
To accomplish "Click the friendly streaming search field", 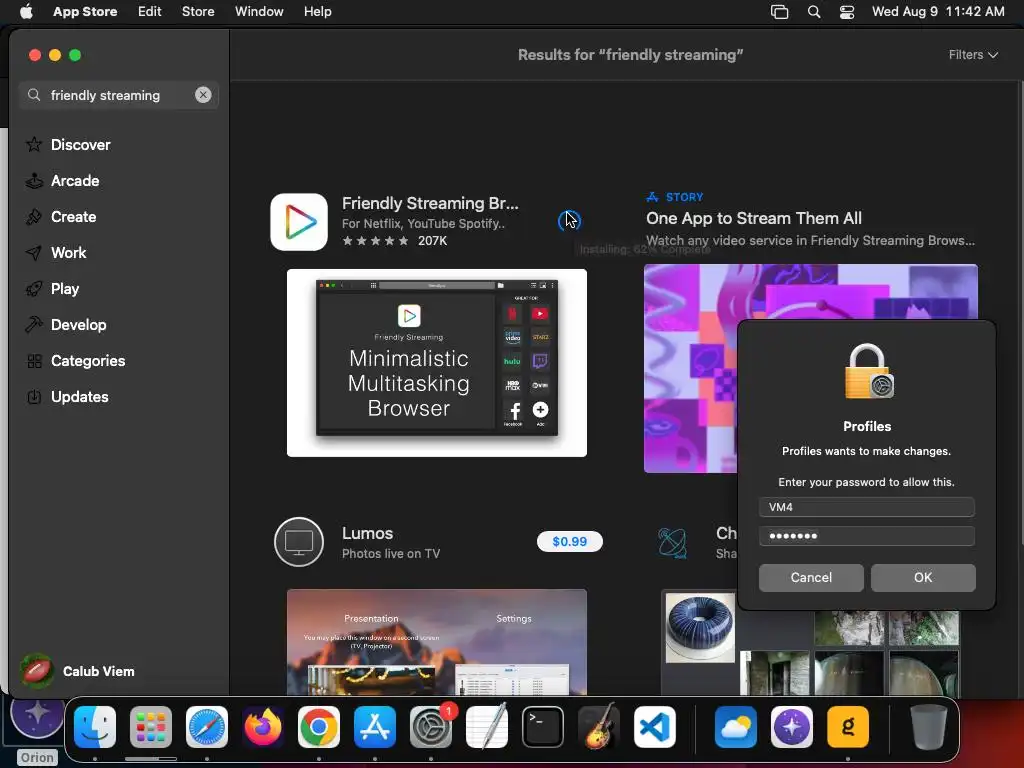I will [118, 95].
